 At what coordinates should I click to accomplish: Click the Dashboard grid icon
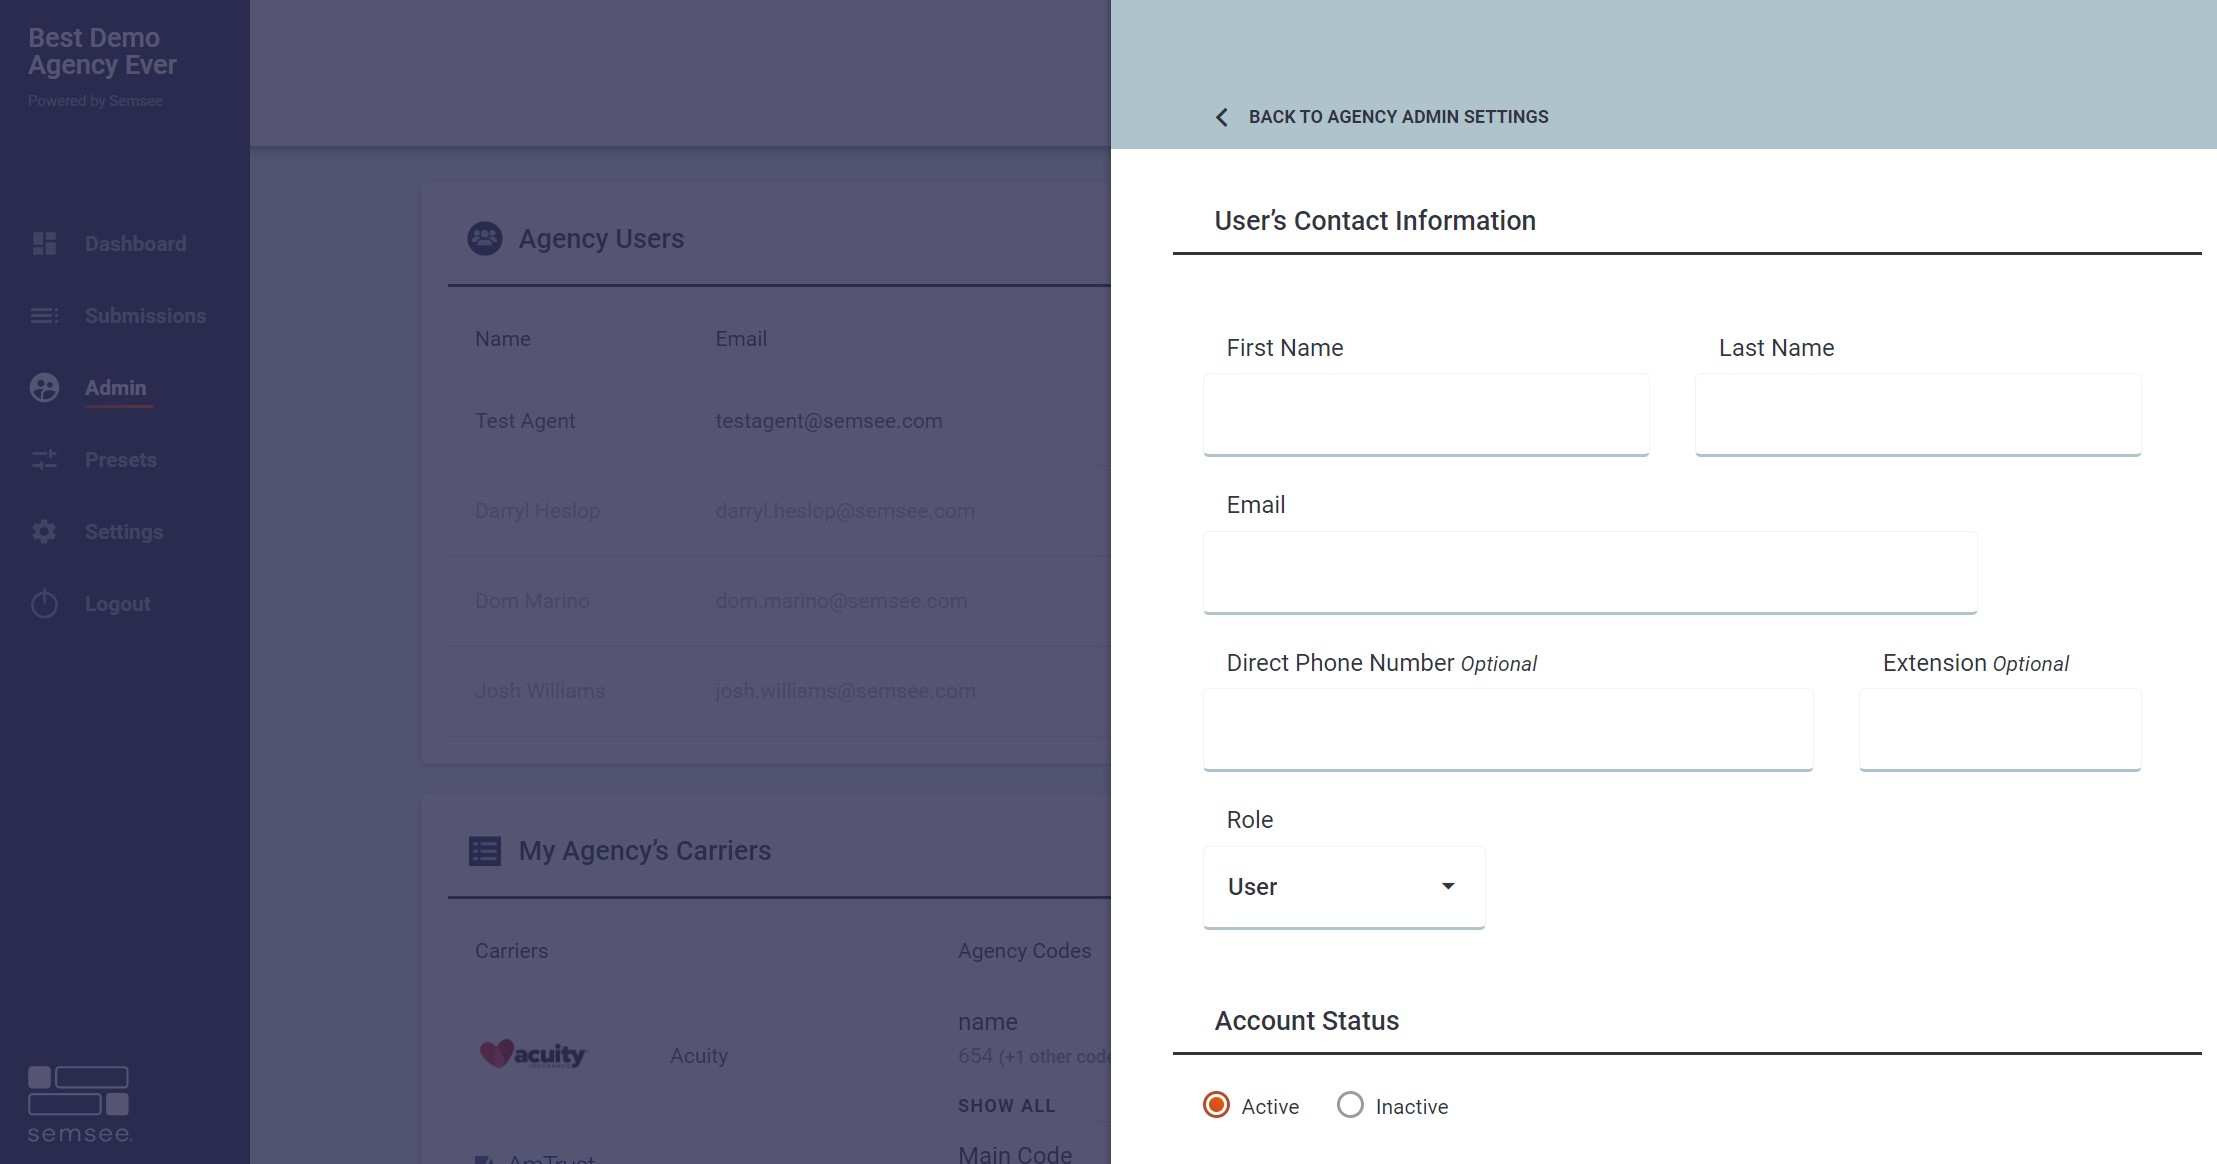[44, 244]
